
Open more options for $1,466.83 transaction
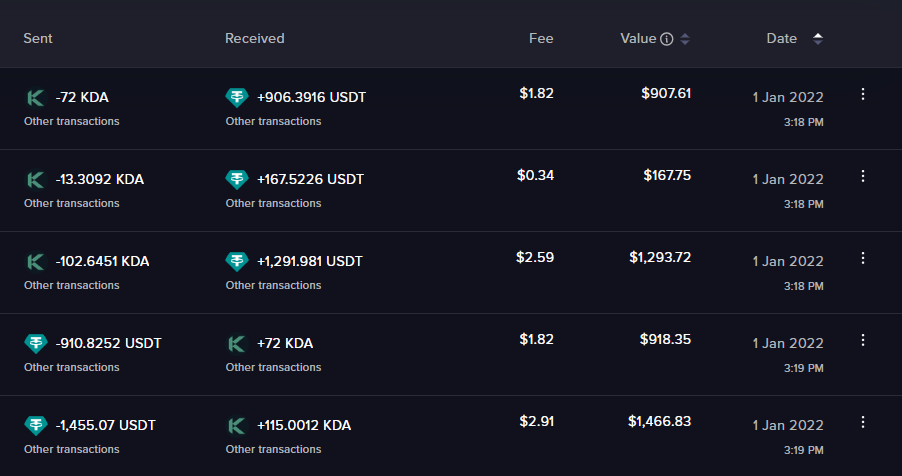tap(863, 422)
